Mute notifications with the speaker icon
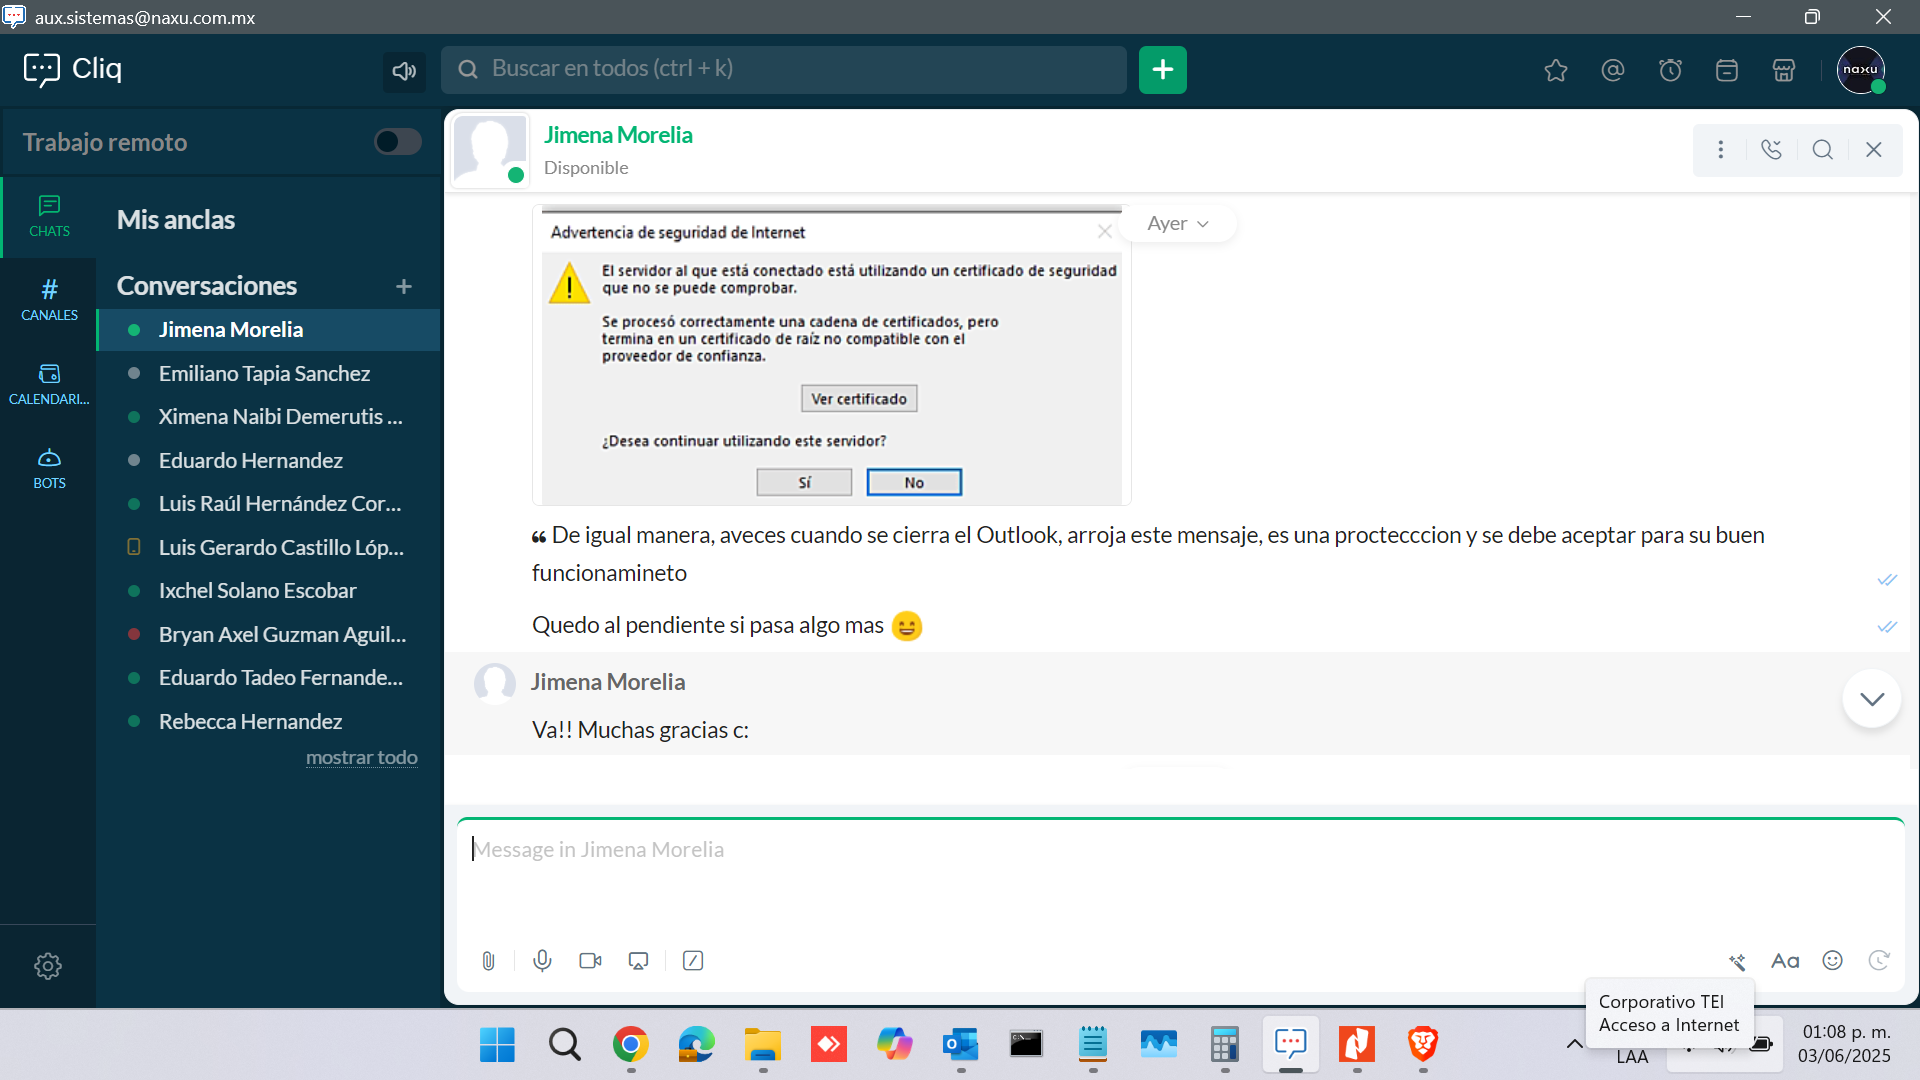The width and height of the screenshot is (1920, 1080). pyautogui.click(x=404, y=71)
